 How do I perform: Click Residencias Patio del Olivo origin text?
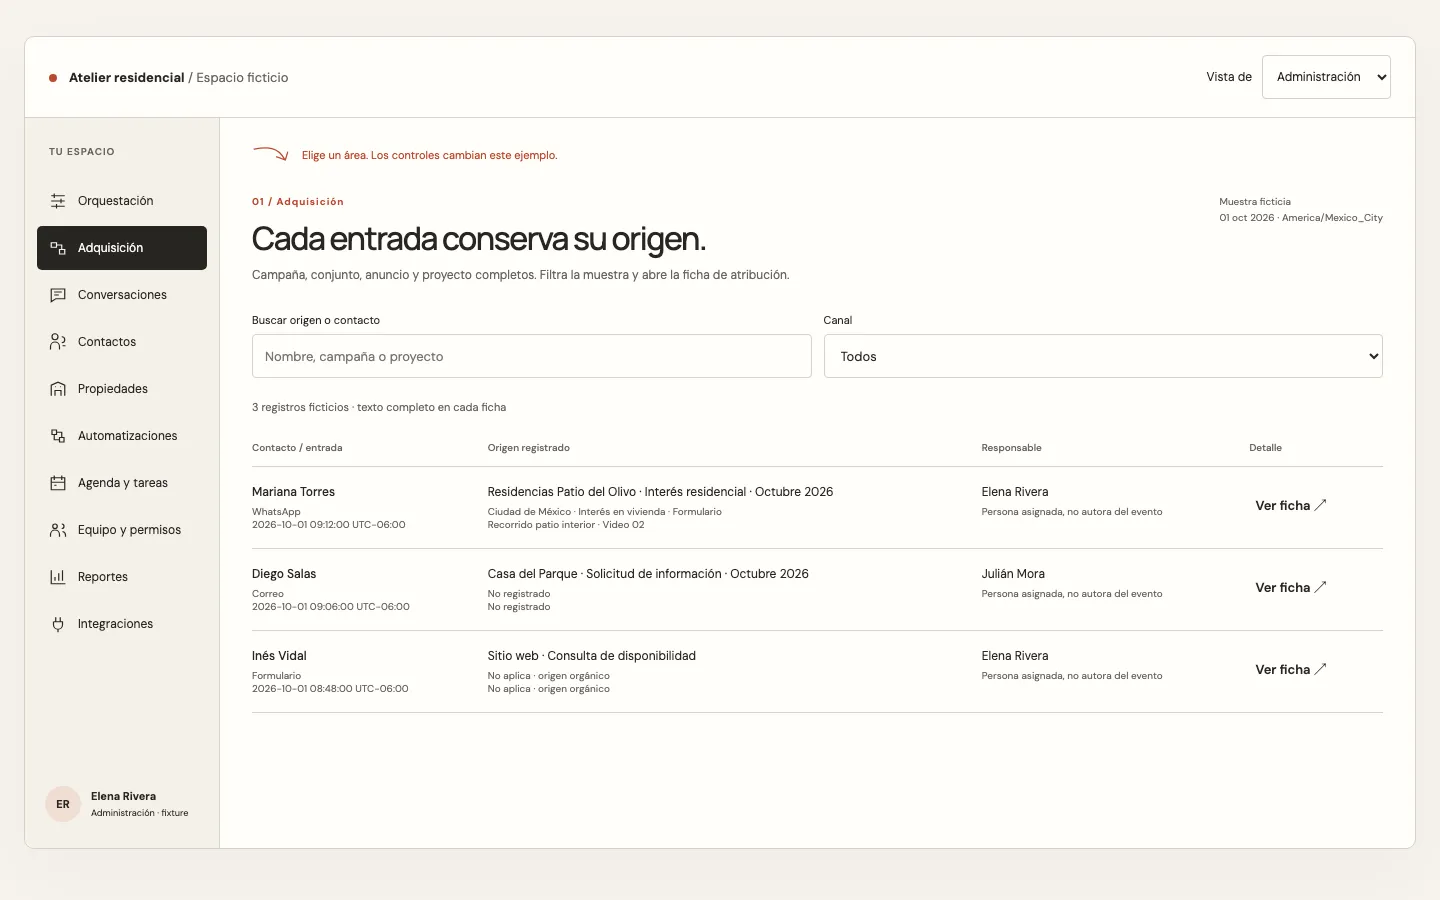click(x=660, y=492)
